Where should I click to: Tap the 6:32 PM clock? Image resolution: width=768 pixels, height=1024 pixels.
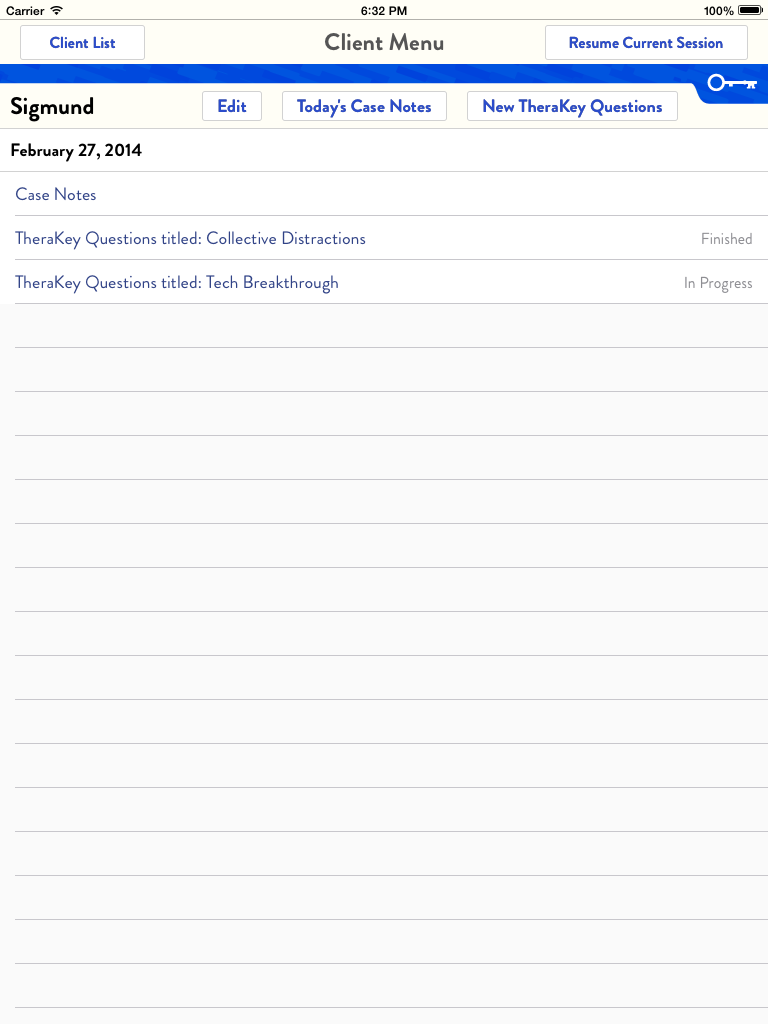(x=384, y=10)
